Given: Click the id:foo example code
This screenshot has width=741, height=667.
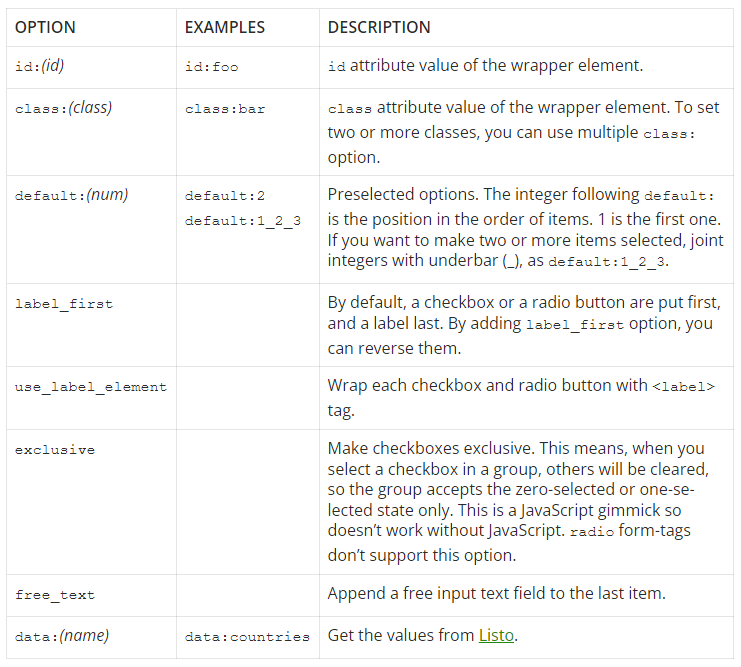Looking at the screenshot, I should click(211, 67).
